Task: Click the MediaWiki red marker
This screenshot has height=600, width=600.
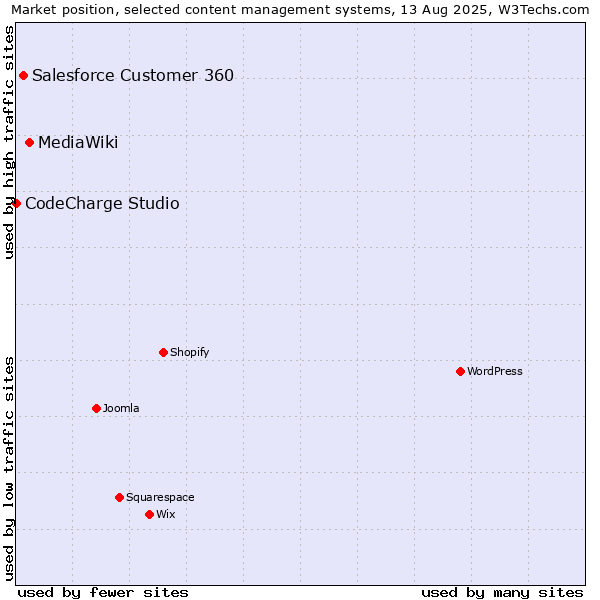Action: tap(29, 143)
